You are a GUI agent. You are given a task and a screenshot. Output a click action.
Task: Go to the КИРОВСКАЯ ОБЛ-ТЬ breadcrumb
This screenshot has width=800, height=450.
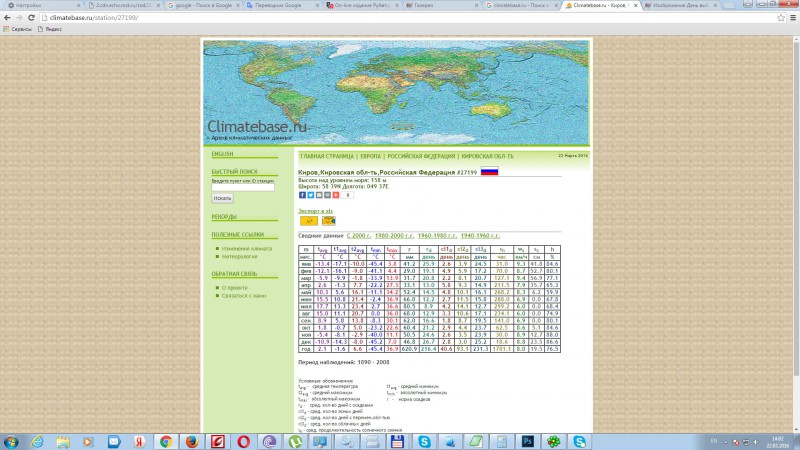coord(488,156)
